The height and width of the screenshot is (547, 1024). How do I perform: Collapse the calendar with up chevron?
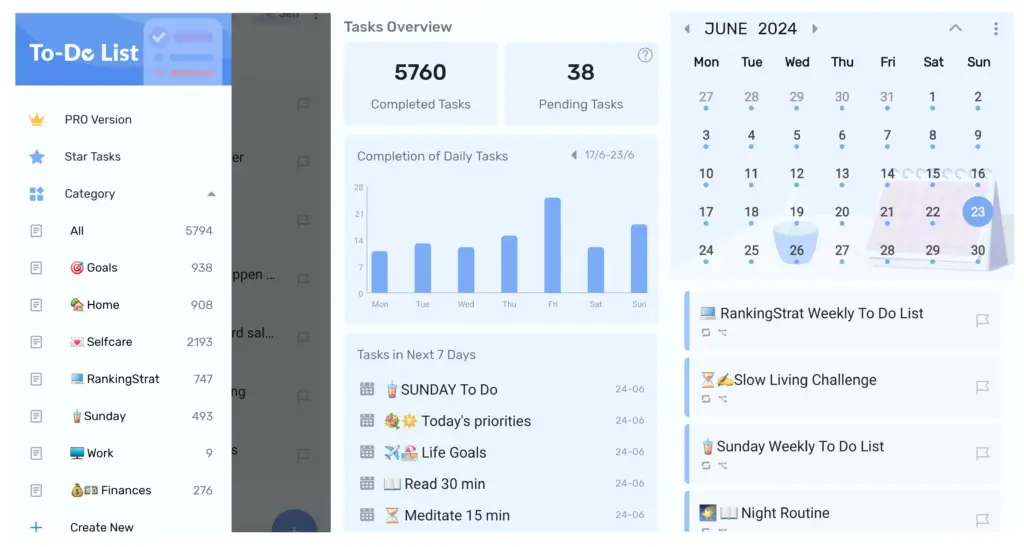(955, 28)
